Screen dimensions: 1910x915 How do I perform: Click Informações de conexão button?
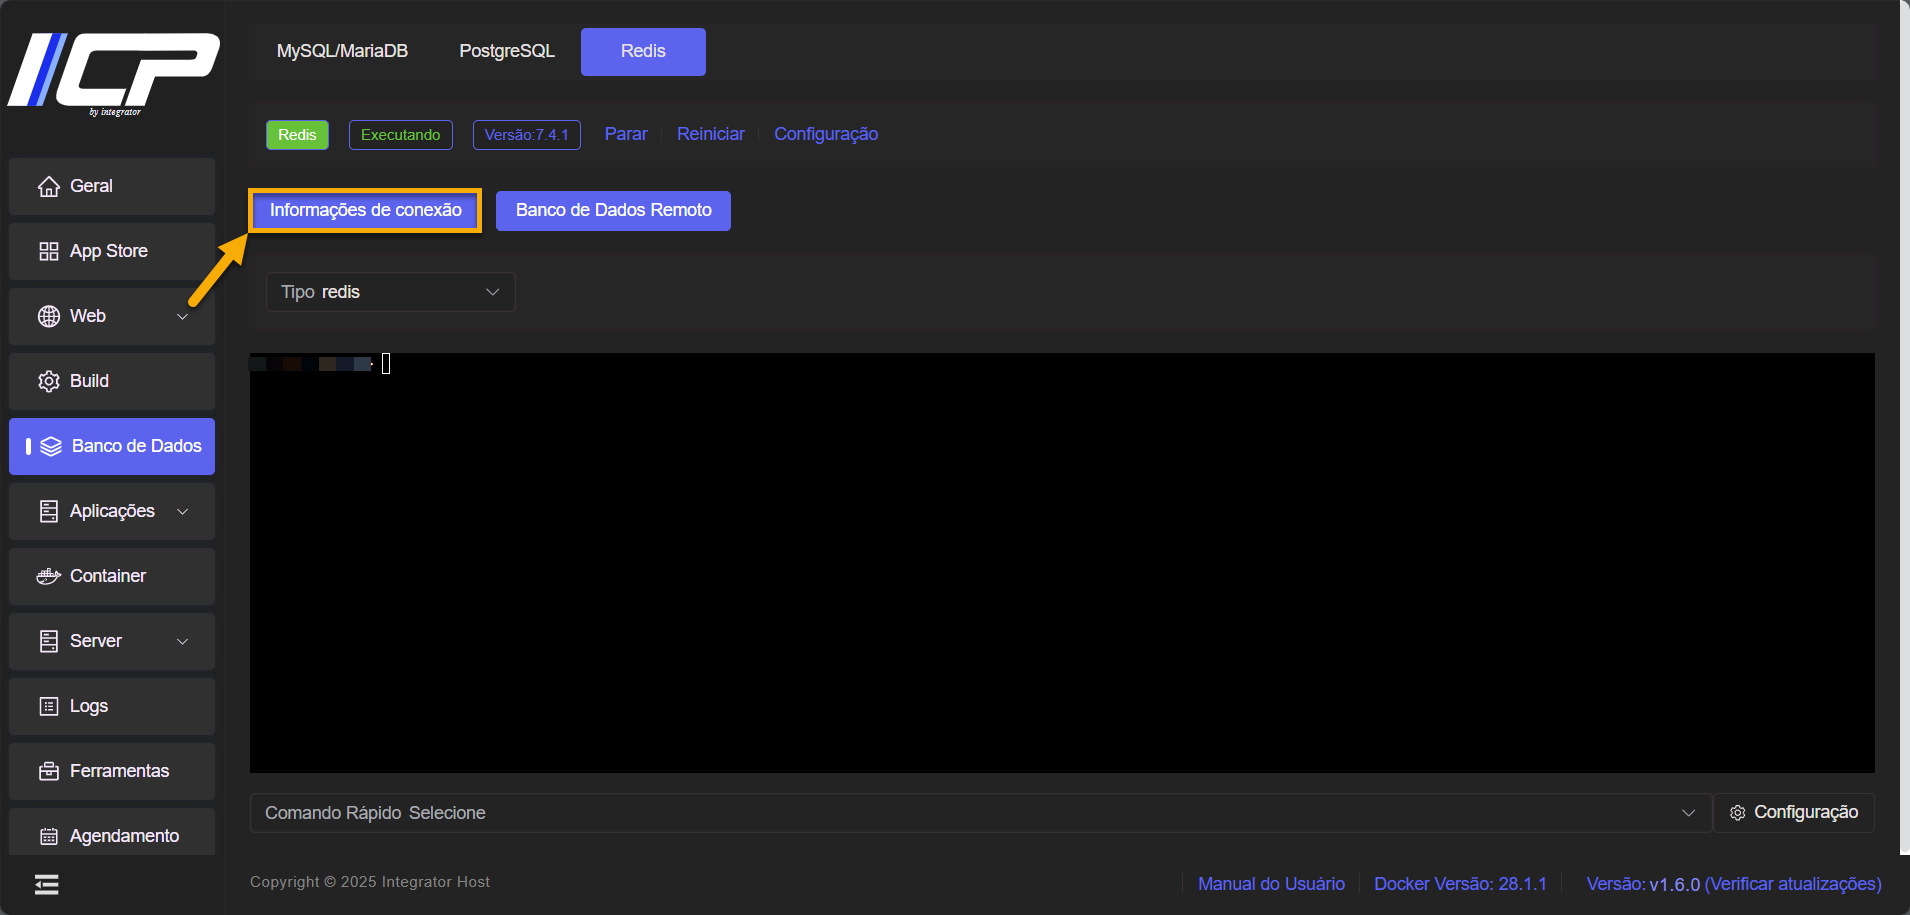(x=365, y=211)
